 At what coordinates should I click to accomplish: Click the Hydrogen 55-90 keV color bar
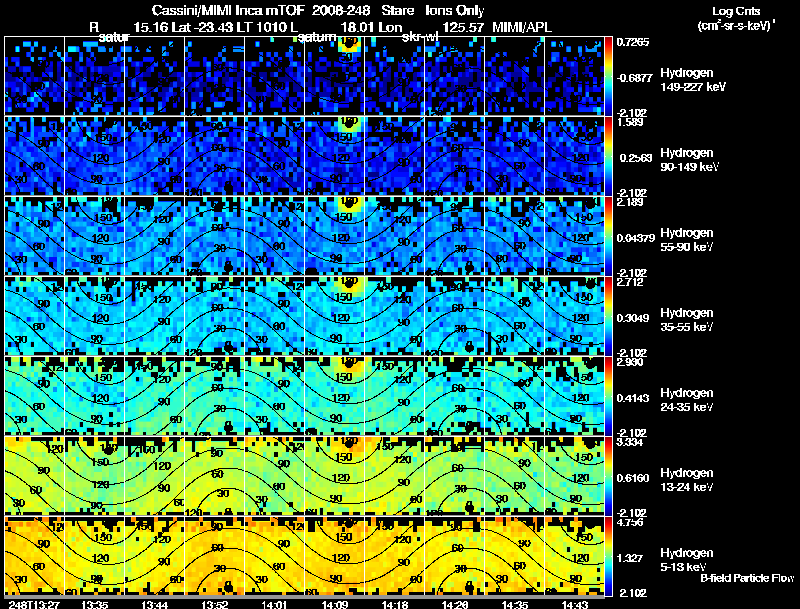(608, 236)
